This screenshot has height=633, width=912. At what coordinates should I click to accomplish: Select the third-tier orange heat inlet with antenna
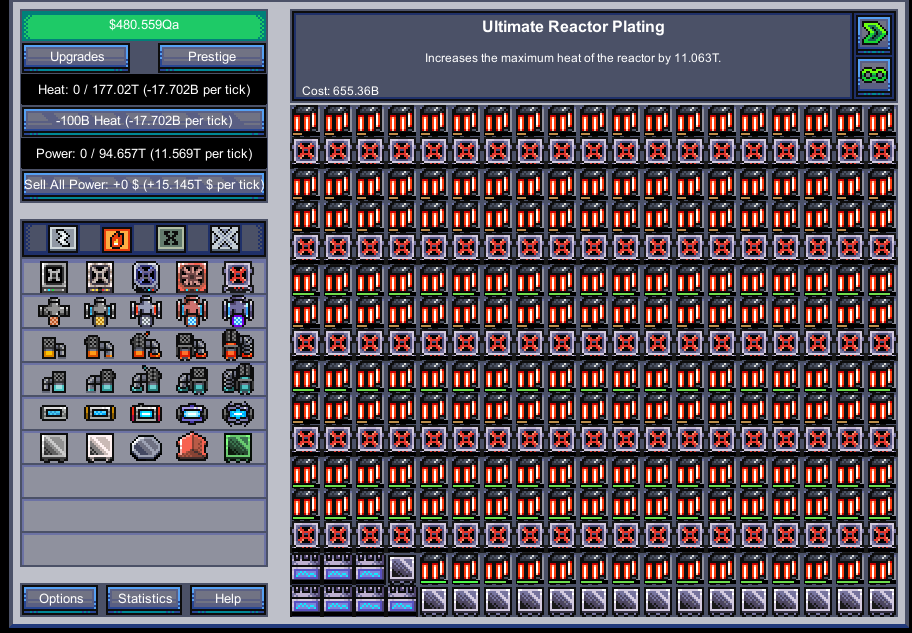click(x=145, y=345)
